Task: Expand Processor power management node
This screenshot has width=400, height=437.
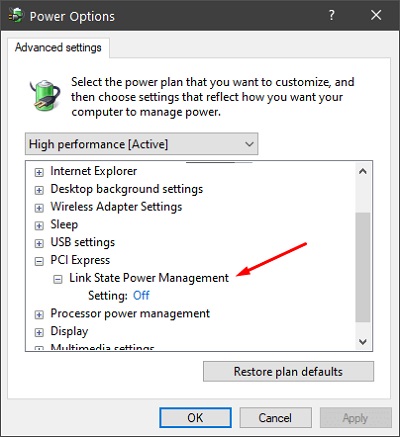Action: (x=39, y=315)
